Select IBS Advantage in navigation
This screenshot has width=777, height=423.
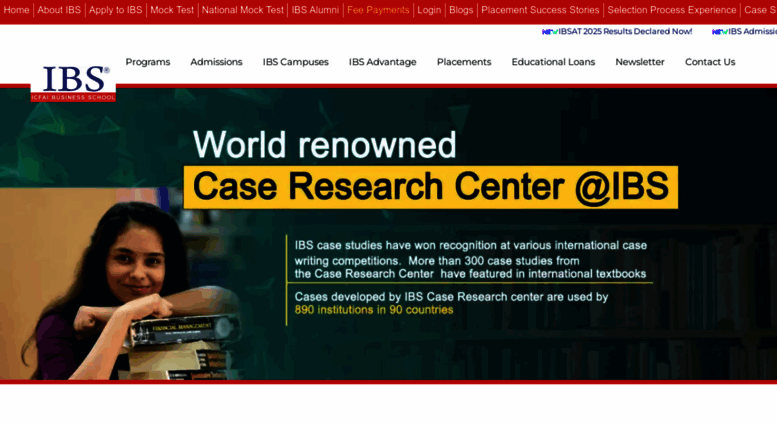(382, 62)
